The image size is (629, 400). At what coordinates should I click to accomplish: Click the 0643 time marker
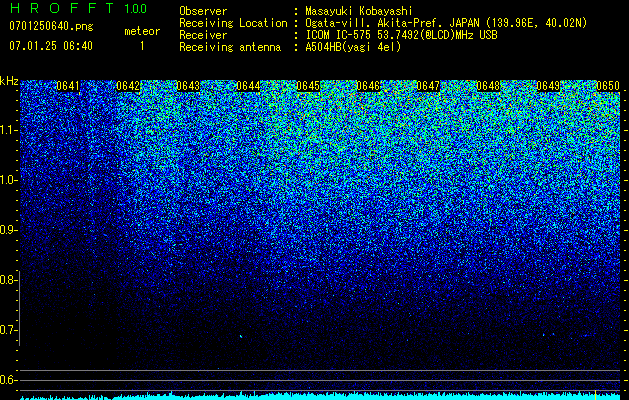(x=188, y=86)
